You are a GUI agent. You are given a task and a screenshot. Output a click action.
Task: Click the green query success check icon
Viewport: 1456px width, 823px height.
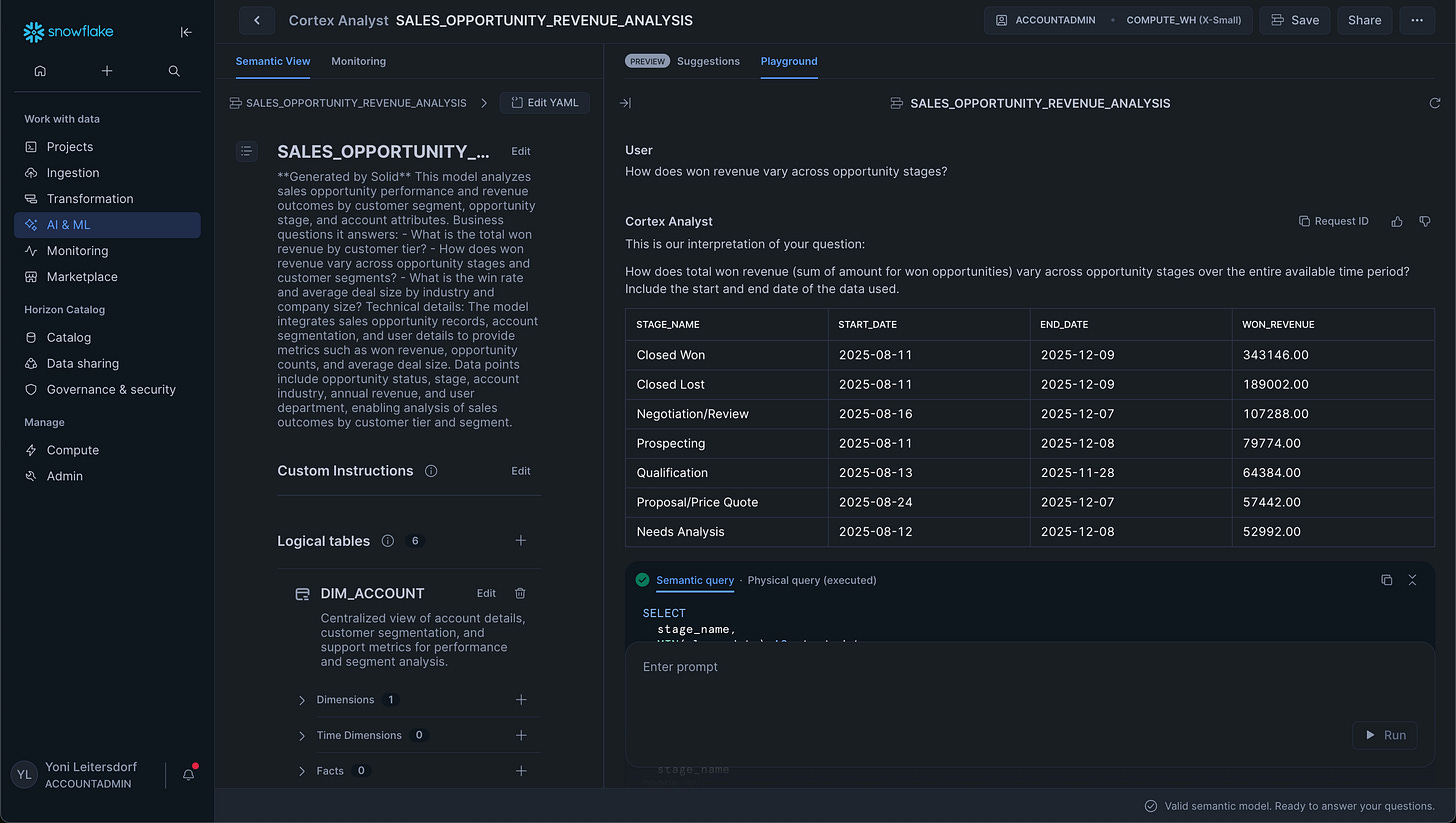[642, 580]
